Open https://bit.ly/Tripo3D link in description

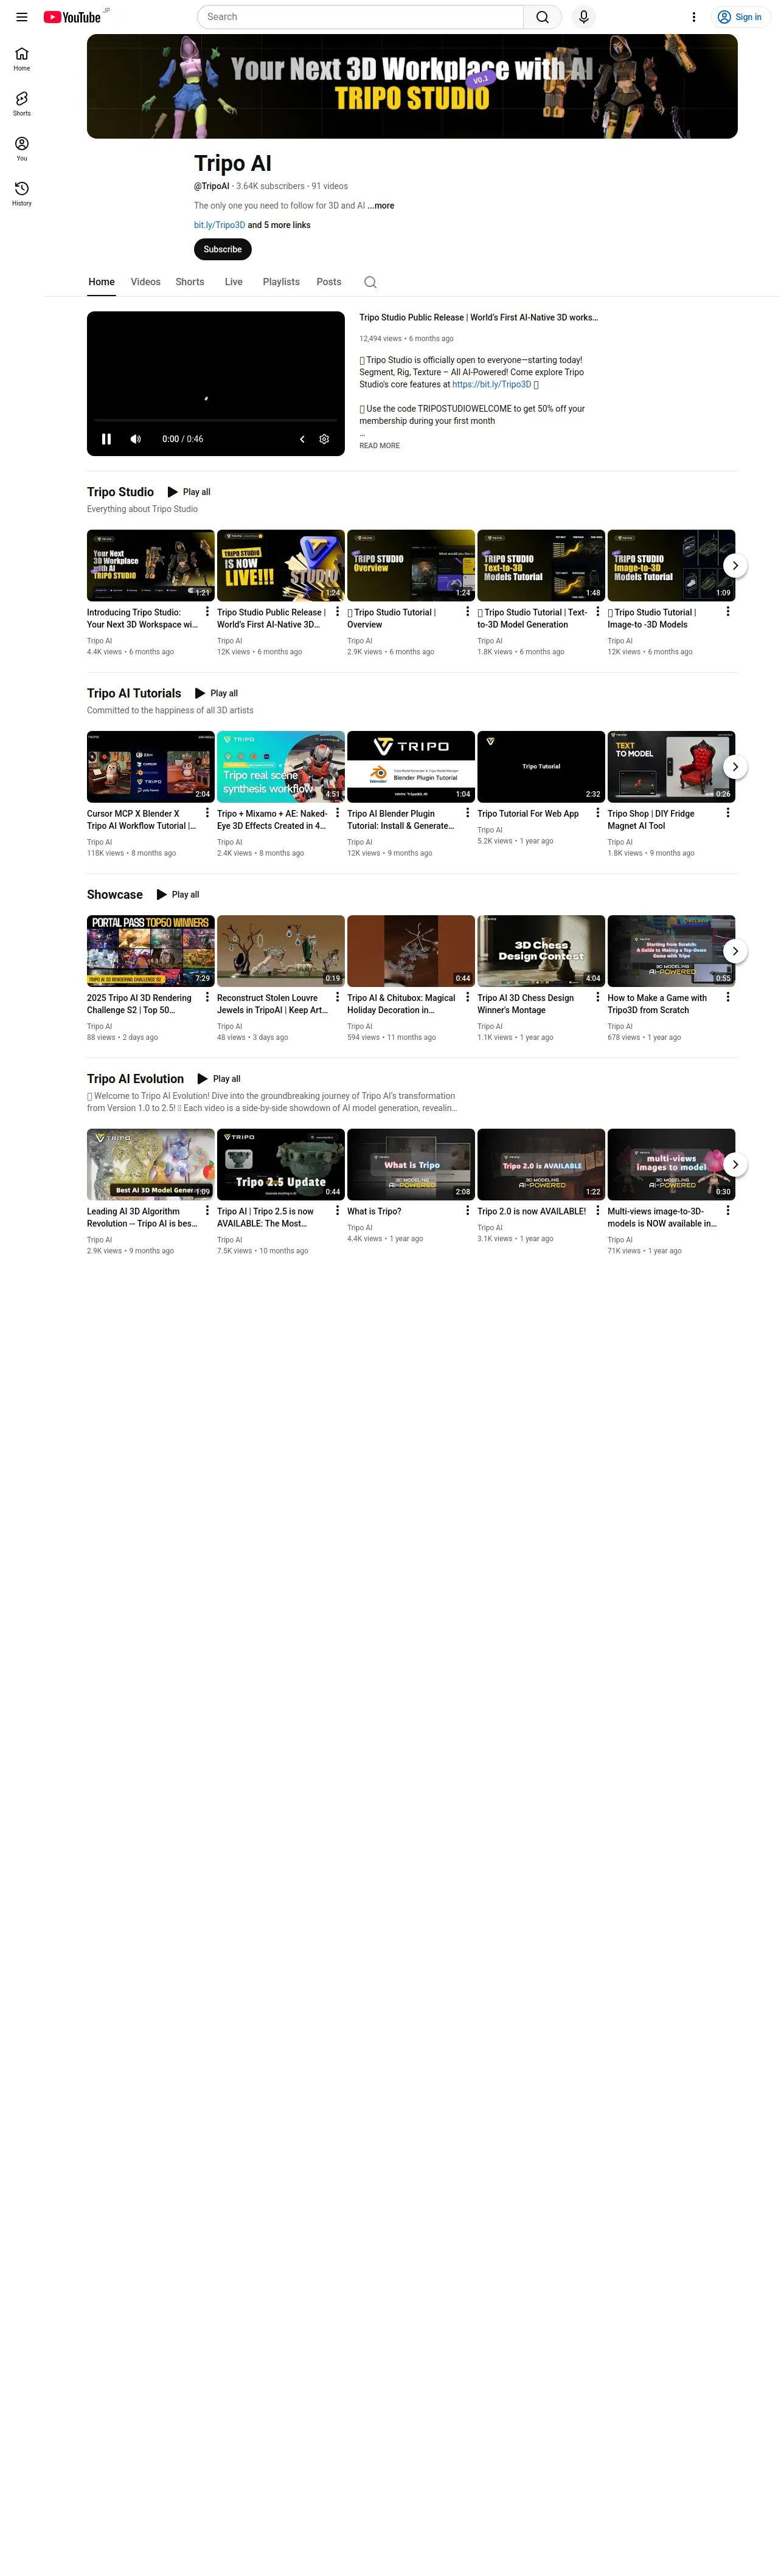pos(491,385)
